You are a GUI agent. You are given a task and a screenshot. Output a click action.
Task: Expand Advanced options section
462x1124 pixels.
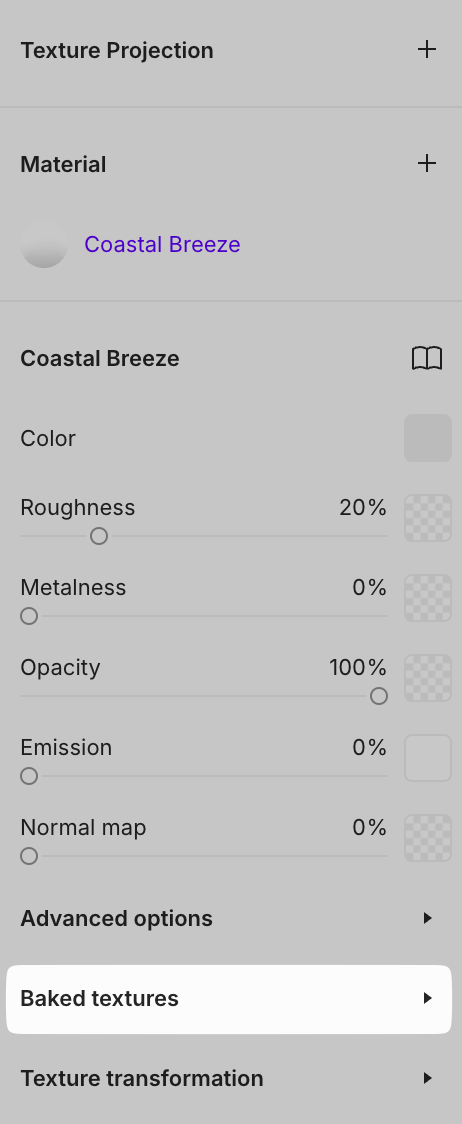pyautogui.click(x=229, y=918)
